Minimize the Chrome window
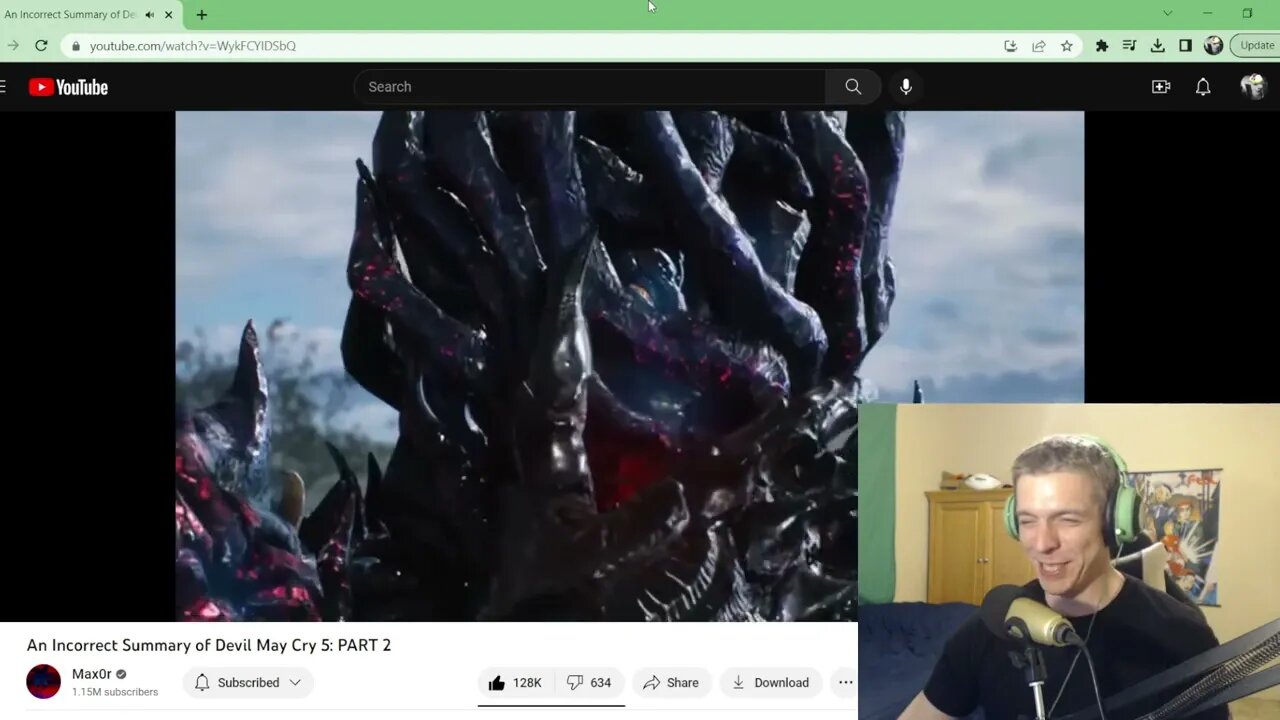 1207,14
